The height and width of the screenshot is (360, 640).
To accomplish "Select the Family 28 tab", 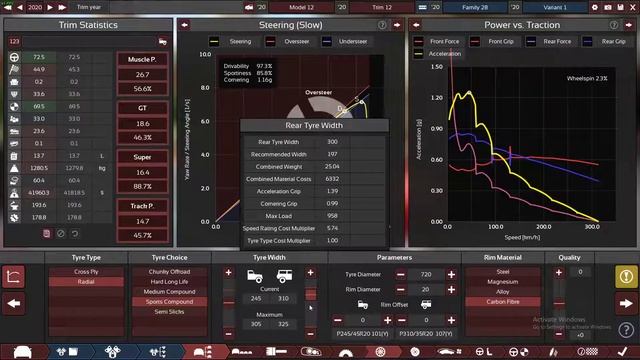I will pos(475,7).
